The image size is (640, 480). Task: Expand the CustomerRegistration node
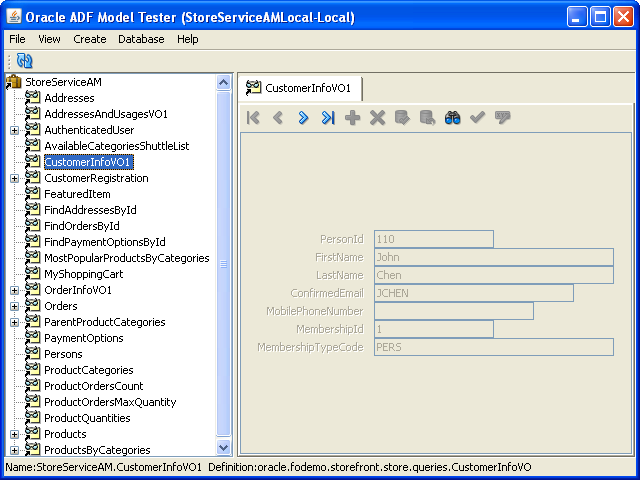tap(14, 178)
